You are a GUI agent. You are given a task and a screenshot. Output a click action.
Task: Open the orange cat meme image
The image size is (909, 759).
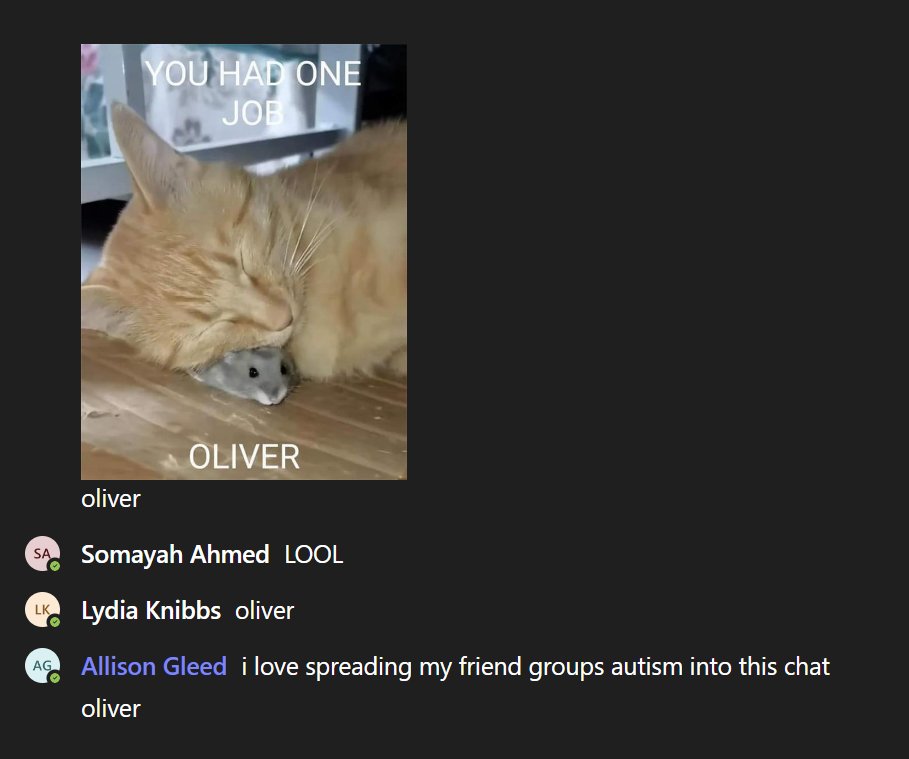[x=243, y=262]
